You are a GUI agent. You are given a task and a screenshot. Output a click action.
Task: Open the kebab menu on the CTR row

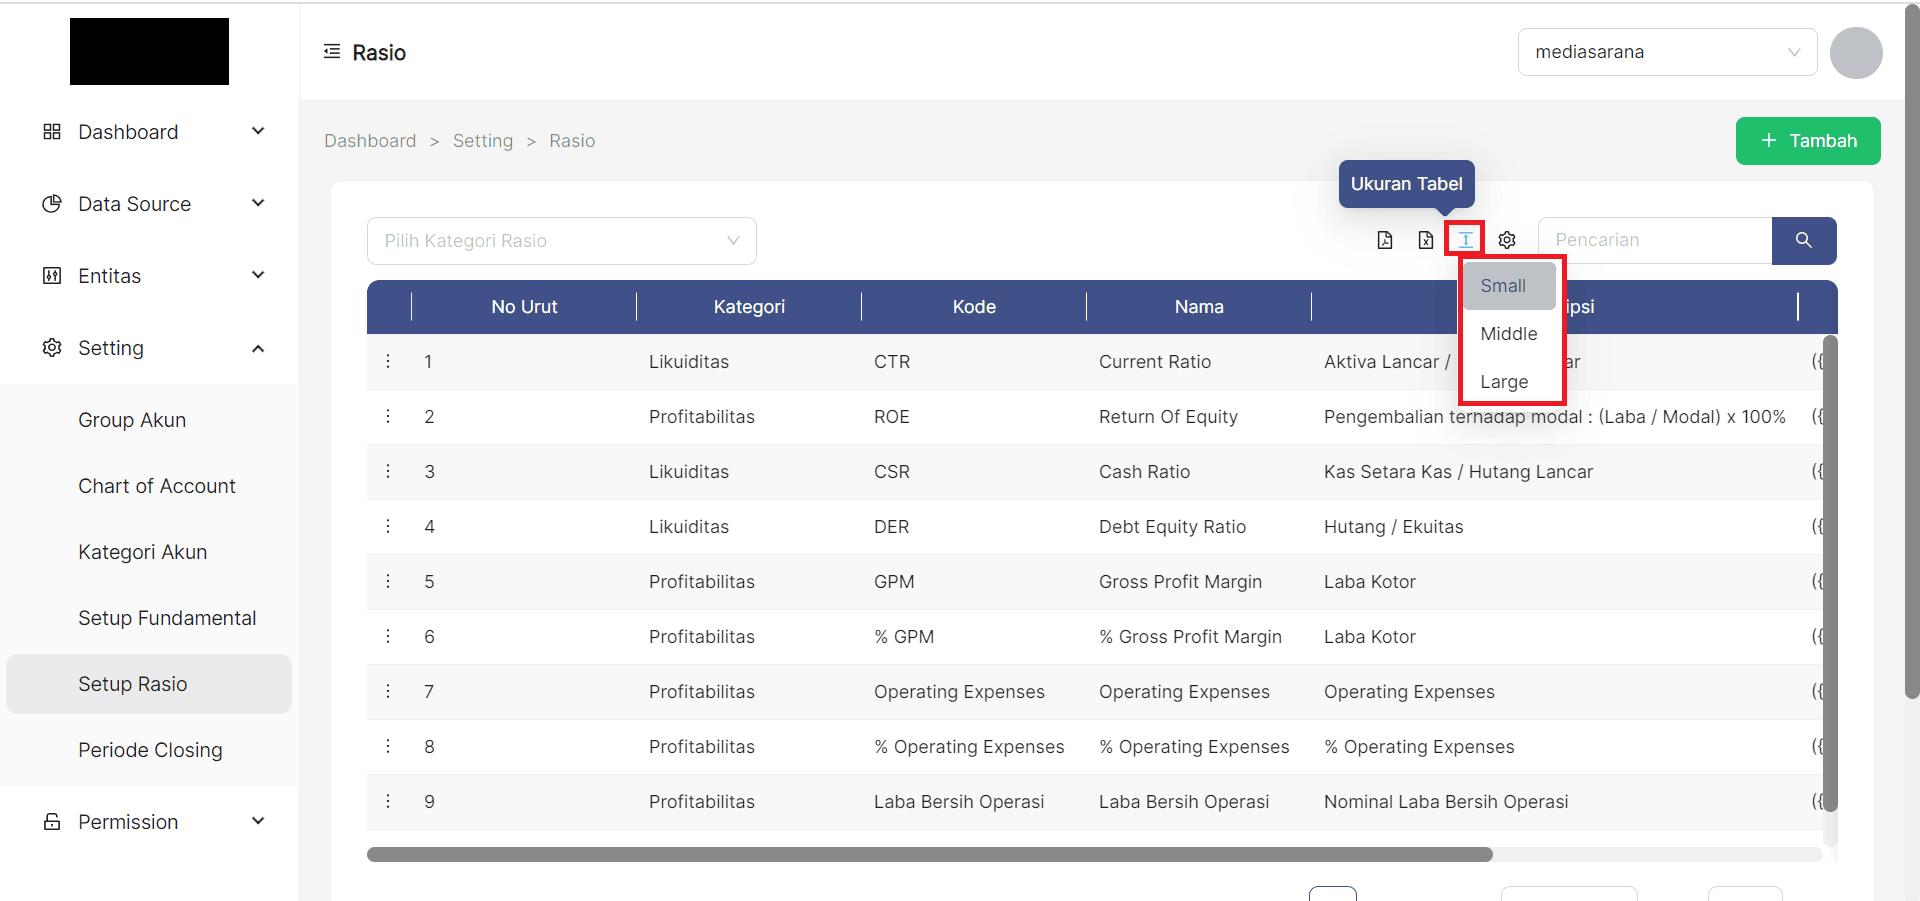point(388,361)
